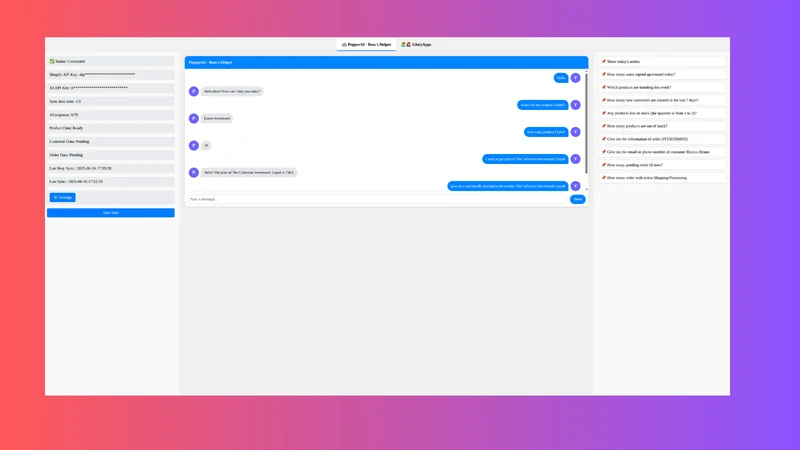Choose 'How many products are out of stock?'
Image resolution: width=800 pixels, height=450 pixels.
click(x=662, y=126)
